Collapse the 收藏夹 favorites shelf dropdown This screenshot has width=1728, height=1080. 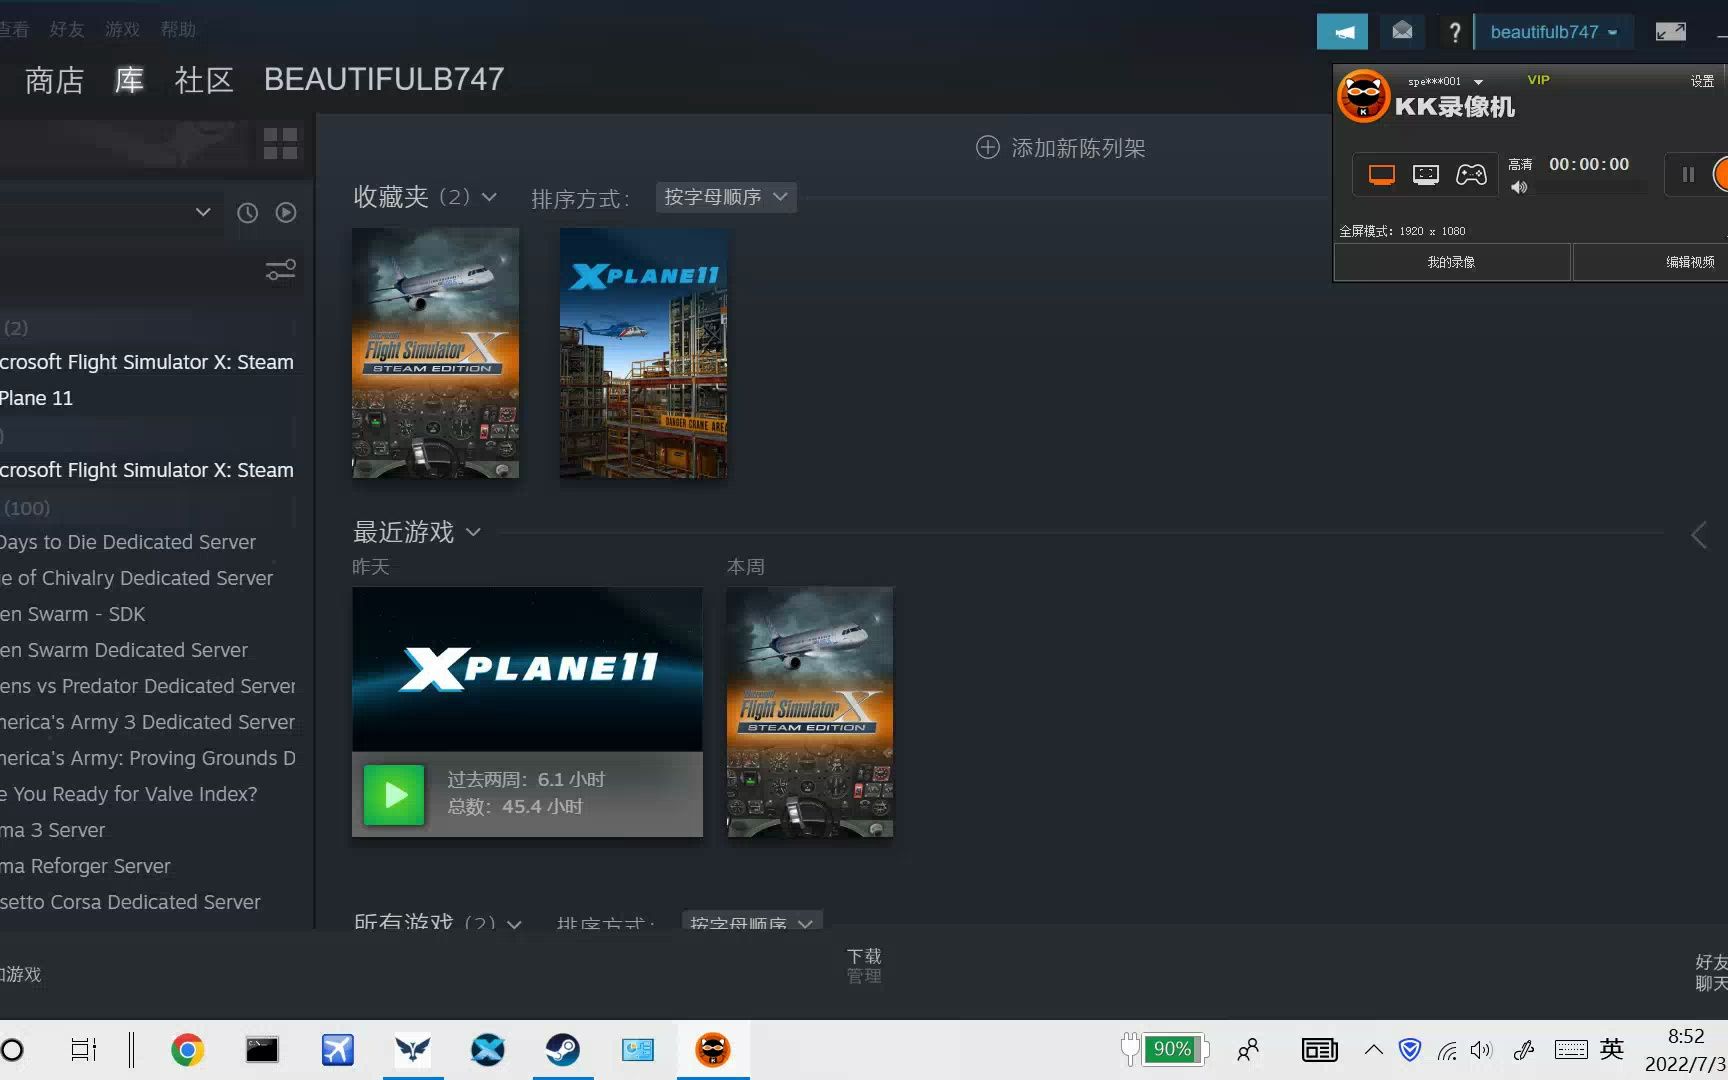click(489, 197)
